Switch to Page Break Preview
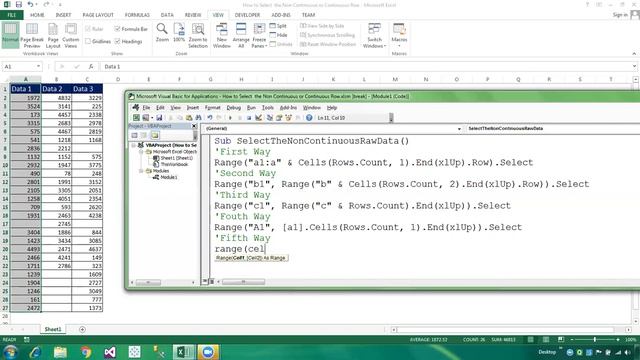 pyautogui.click(x=32, y=35)
